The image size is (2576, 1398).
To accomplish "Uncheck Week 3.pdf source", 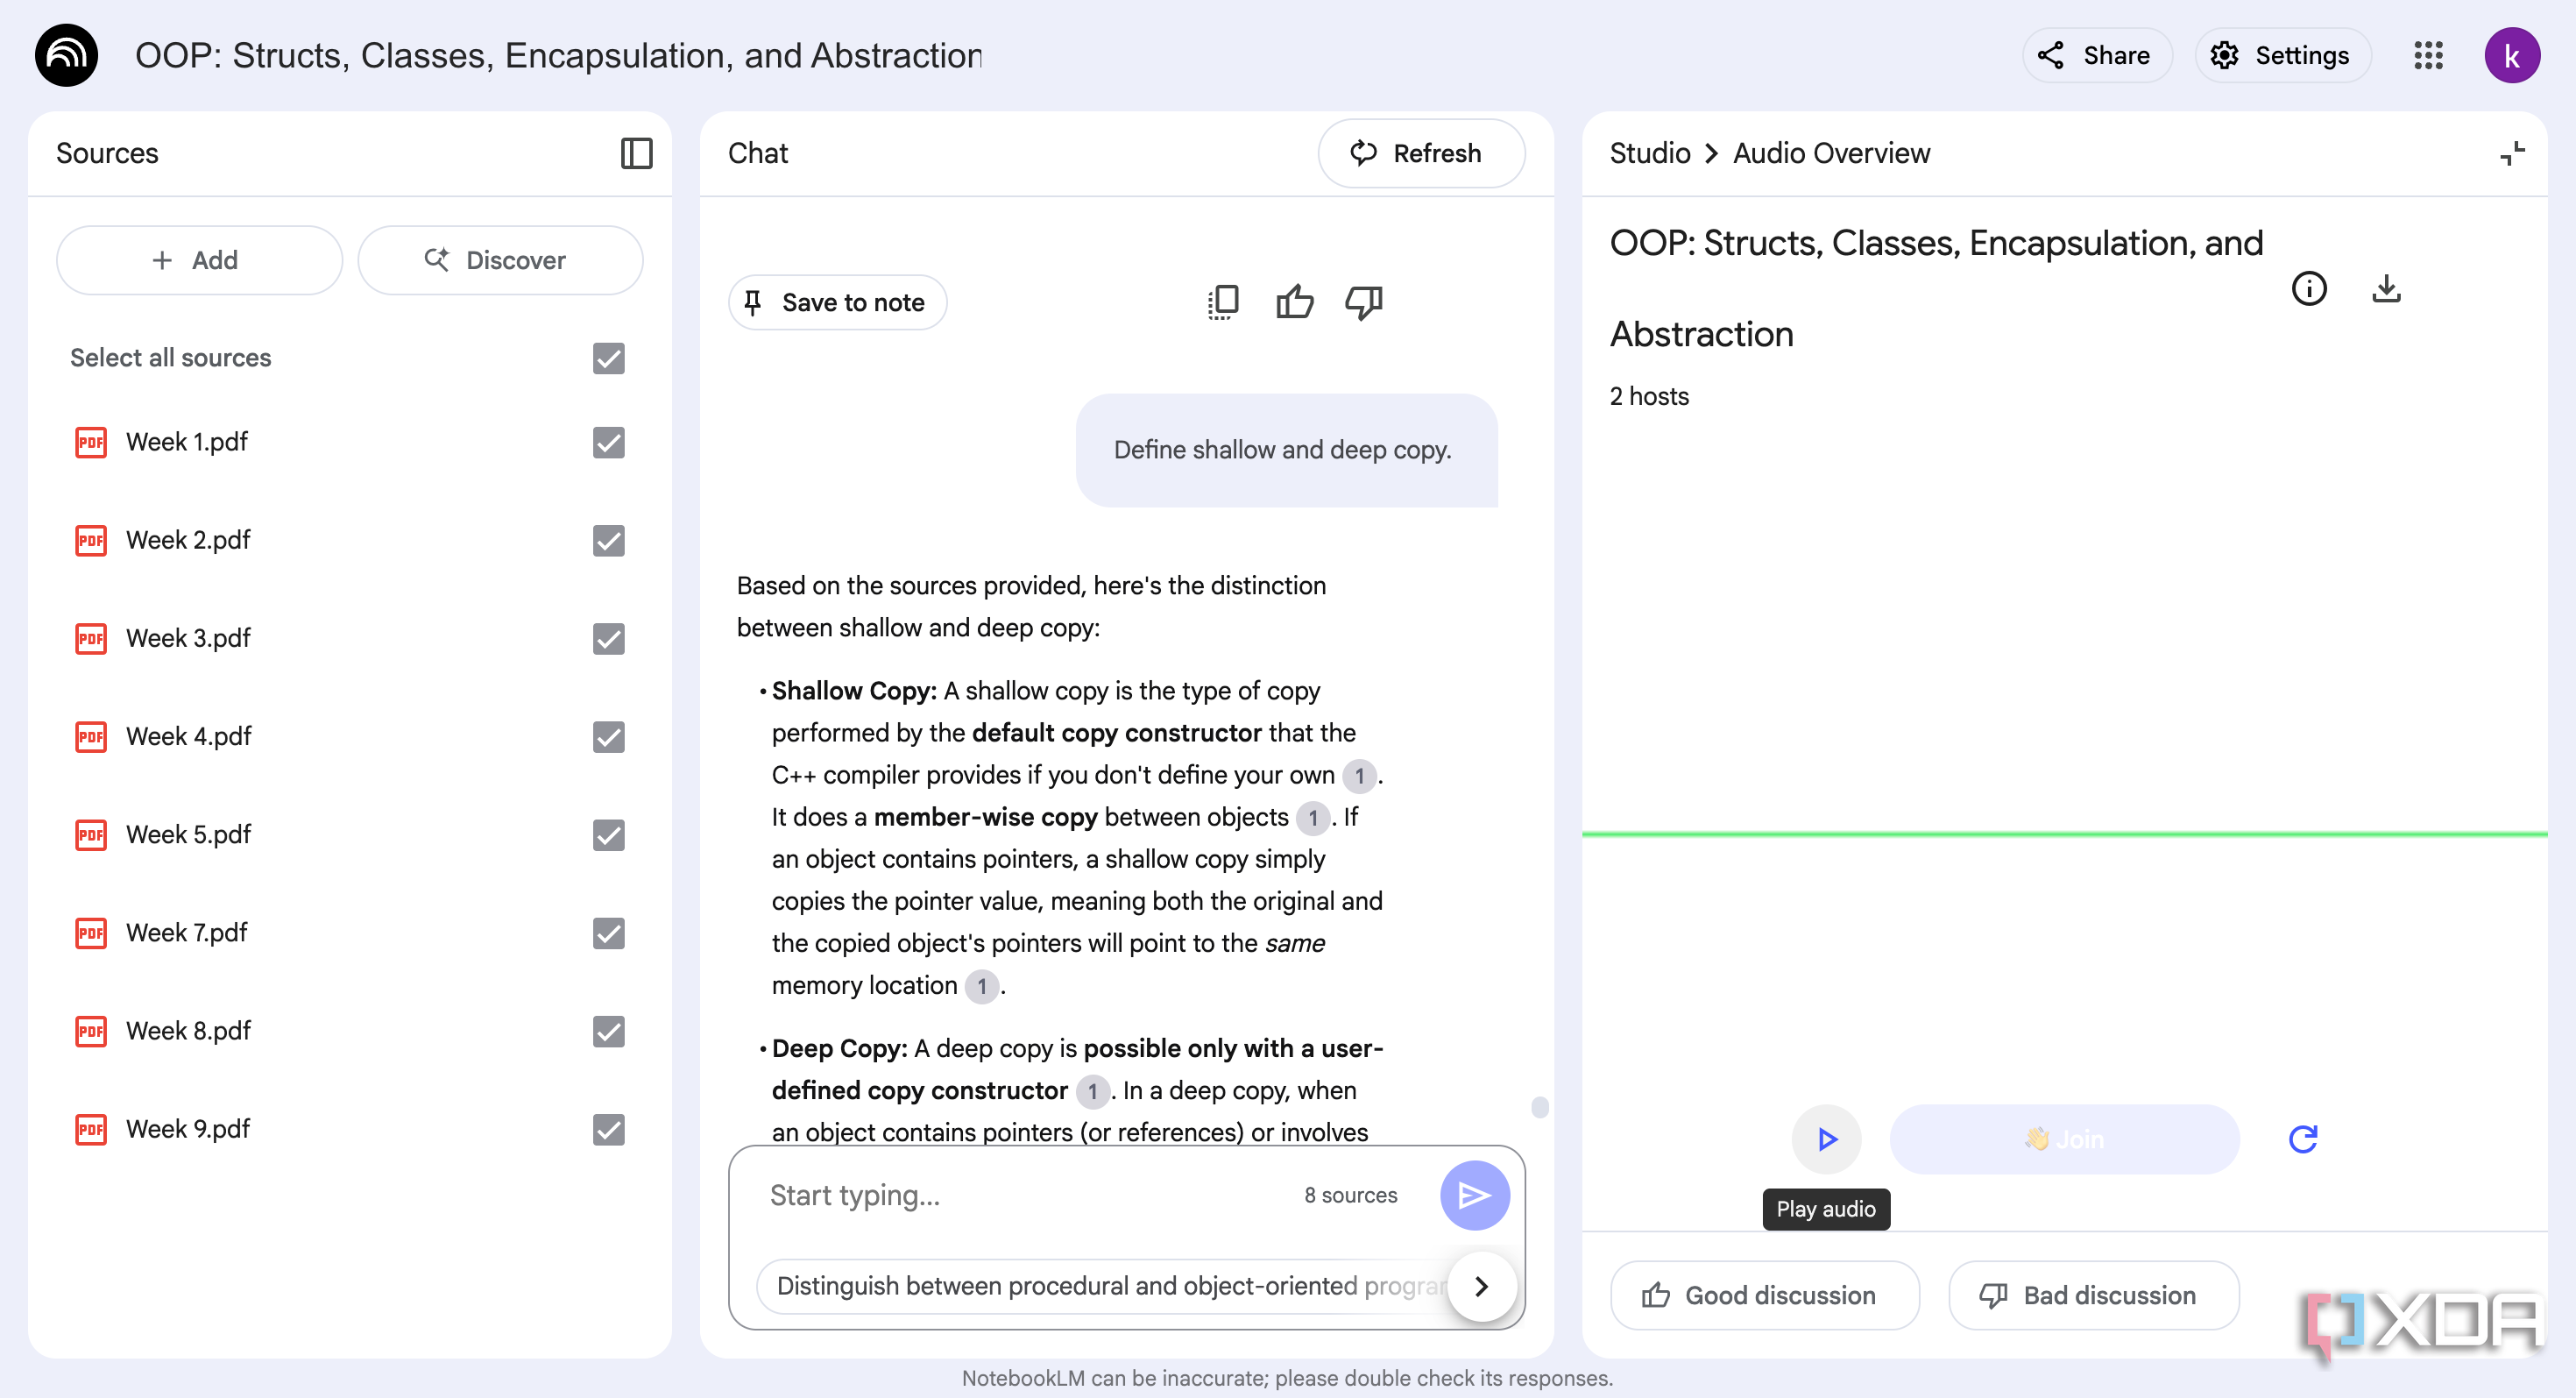I will 608,638.
